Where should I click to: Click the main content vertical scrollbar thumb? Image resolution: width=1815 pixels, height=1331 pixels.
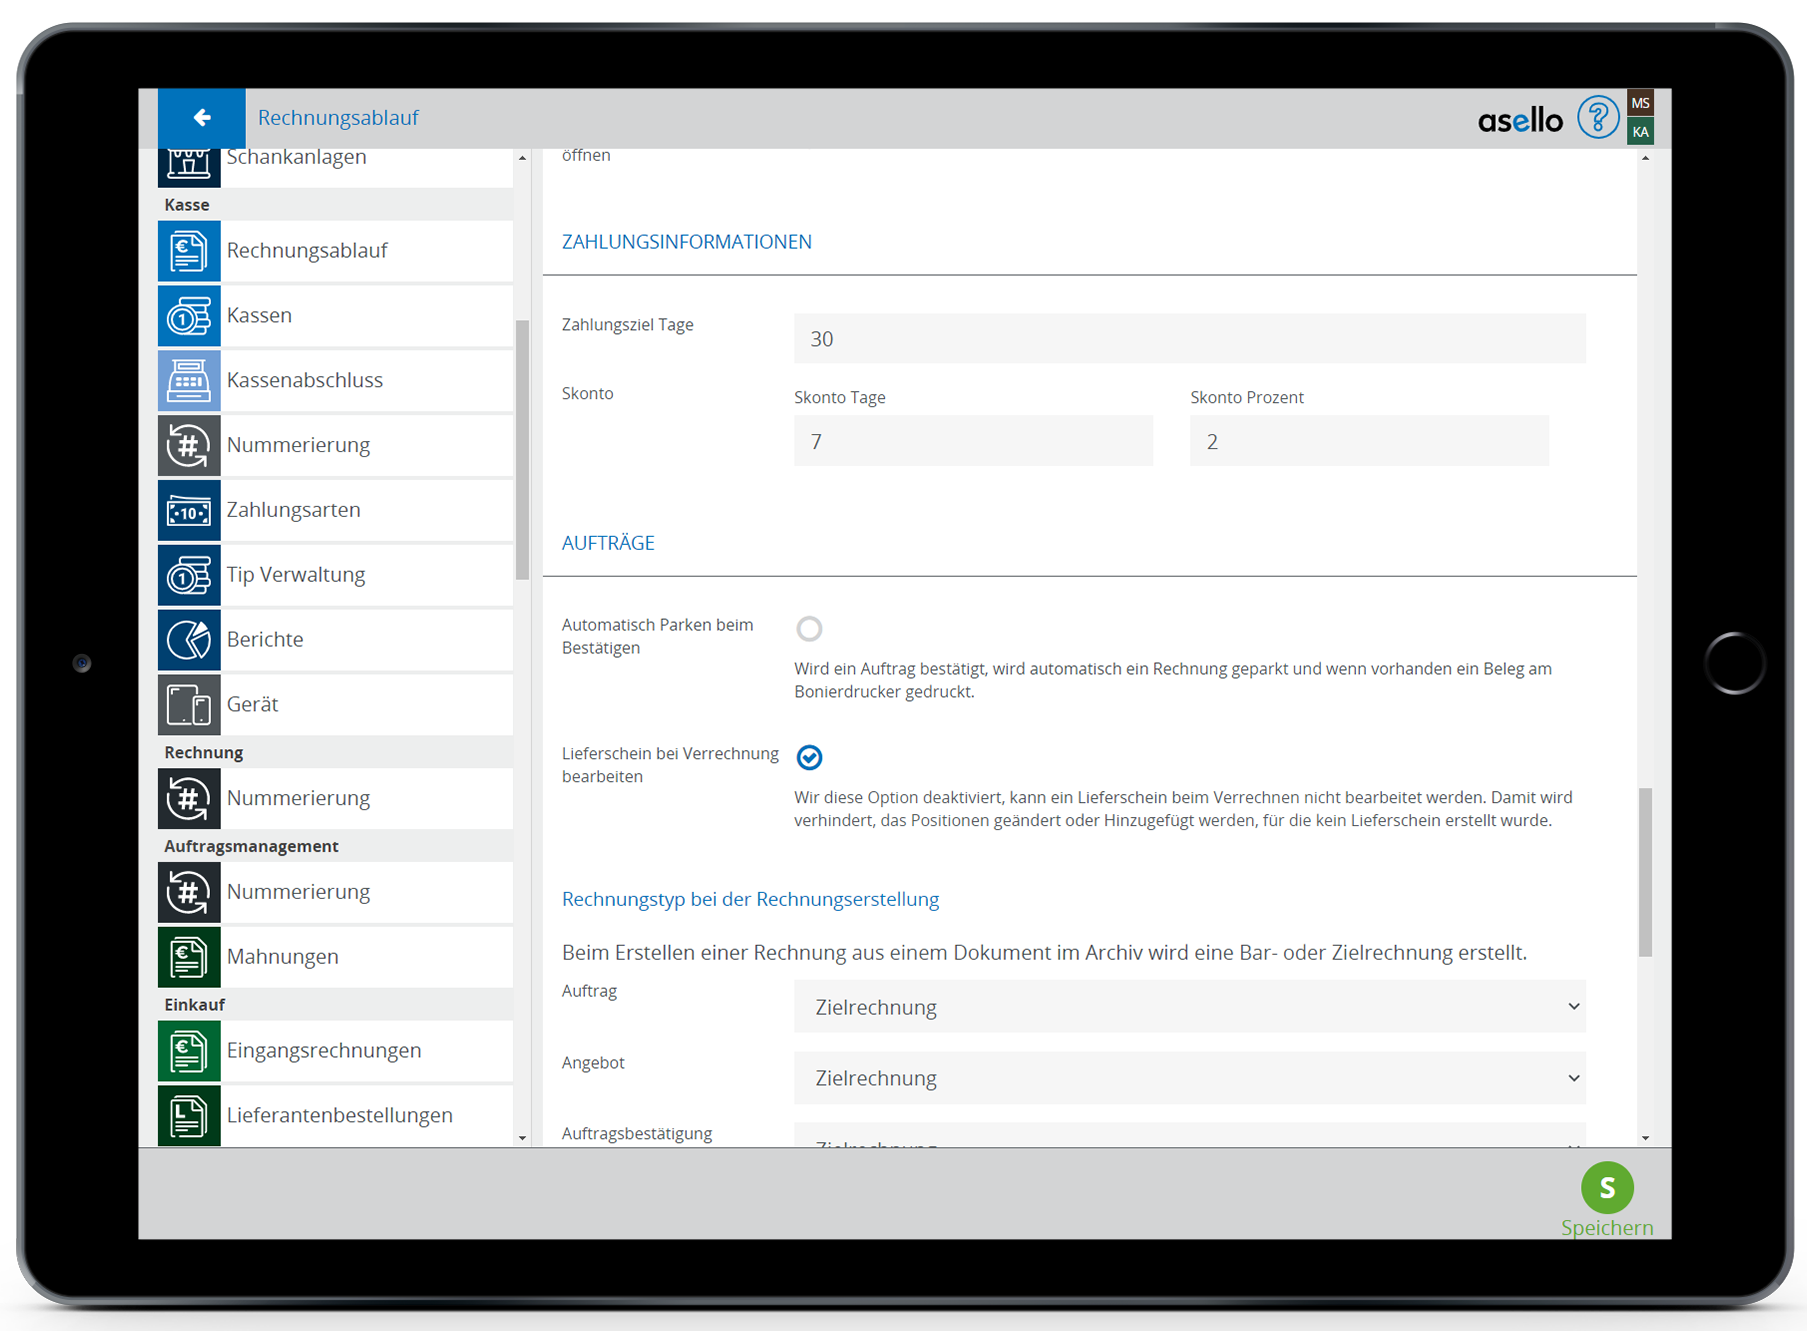tap(1645, 872)
